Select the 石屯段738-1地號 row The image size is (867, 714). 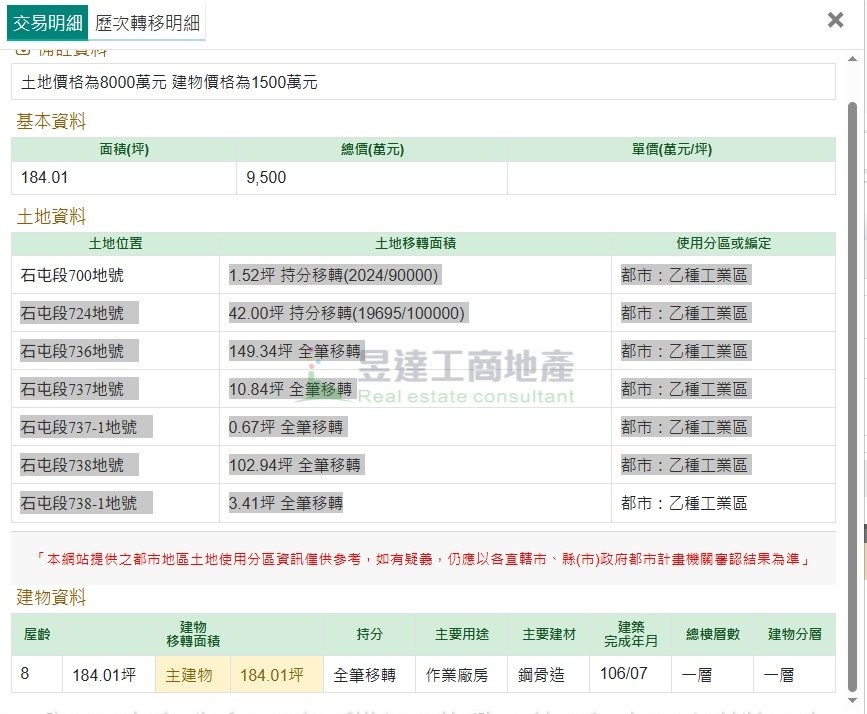[x=78, y=503]
